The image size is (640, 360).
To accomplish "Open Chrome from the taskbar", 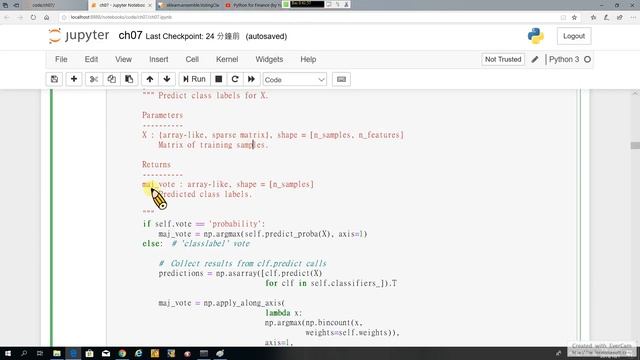I will pos(122,353).
